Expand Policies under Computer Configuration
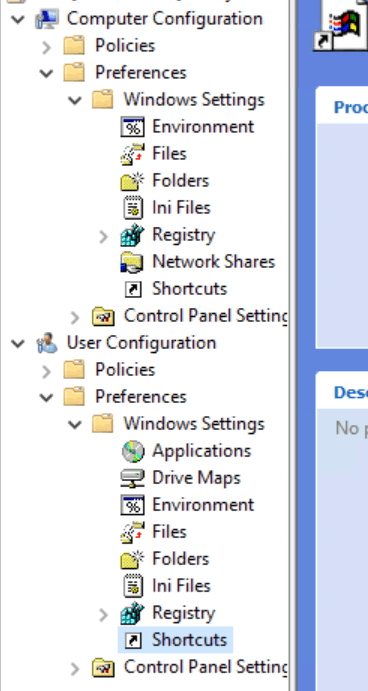Screen dimensions: 368x691 pos(46,47)
